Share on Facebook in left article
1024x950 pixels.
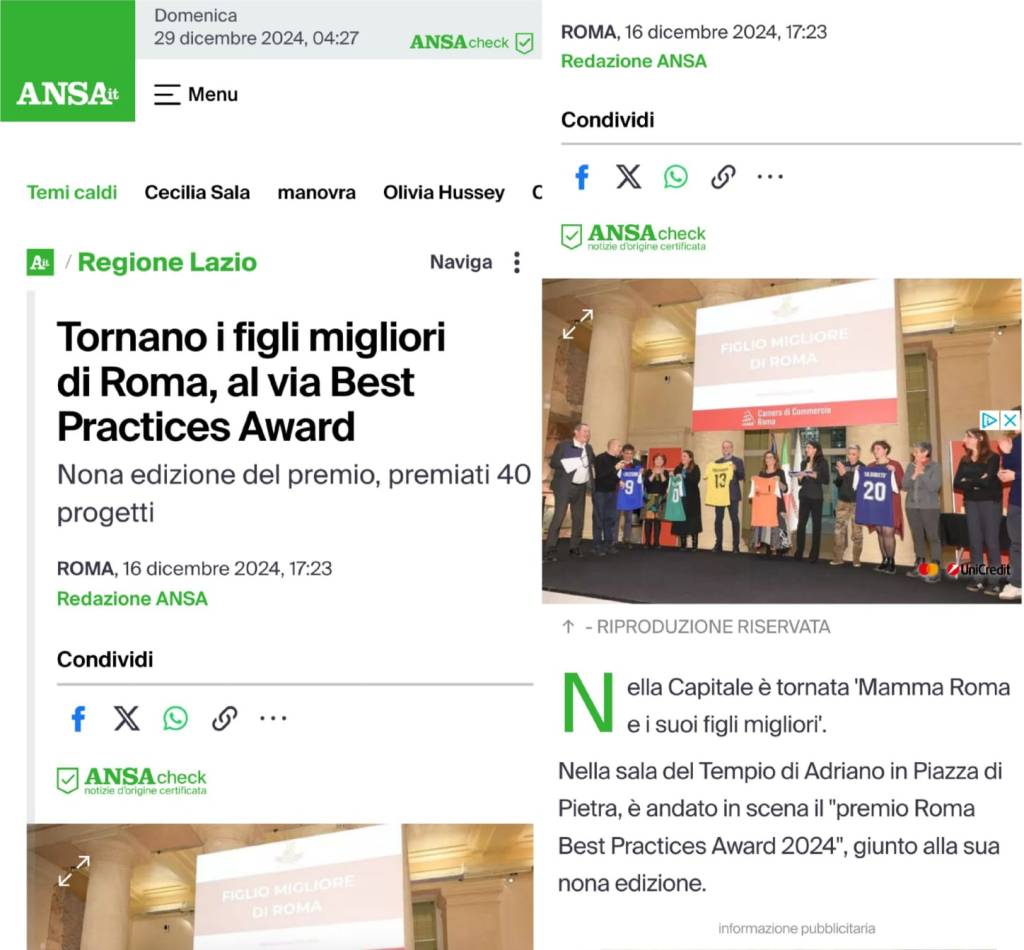[x=78, y=718]
